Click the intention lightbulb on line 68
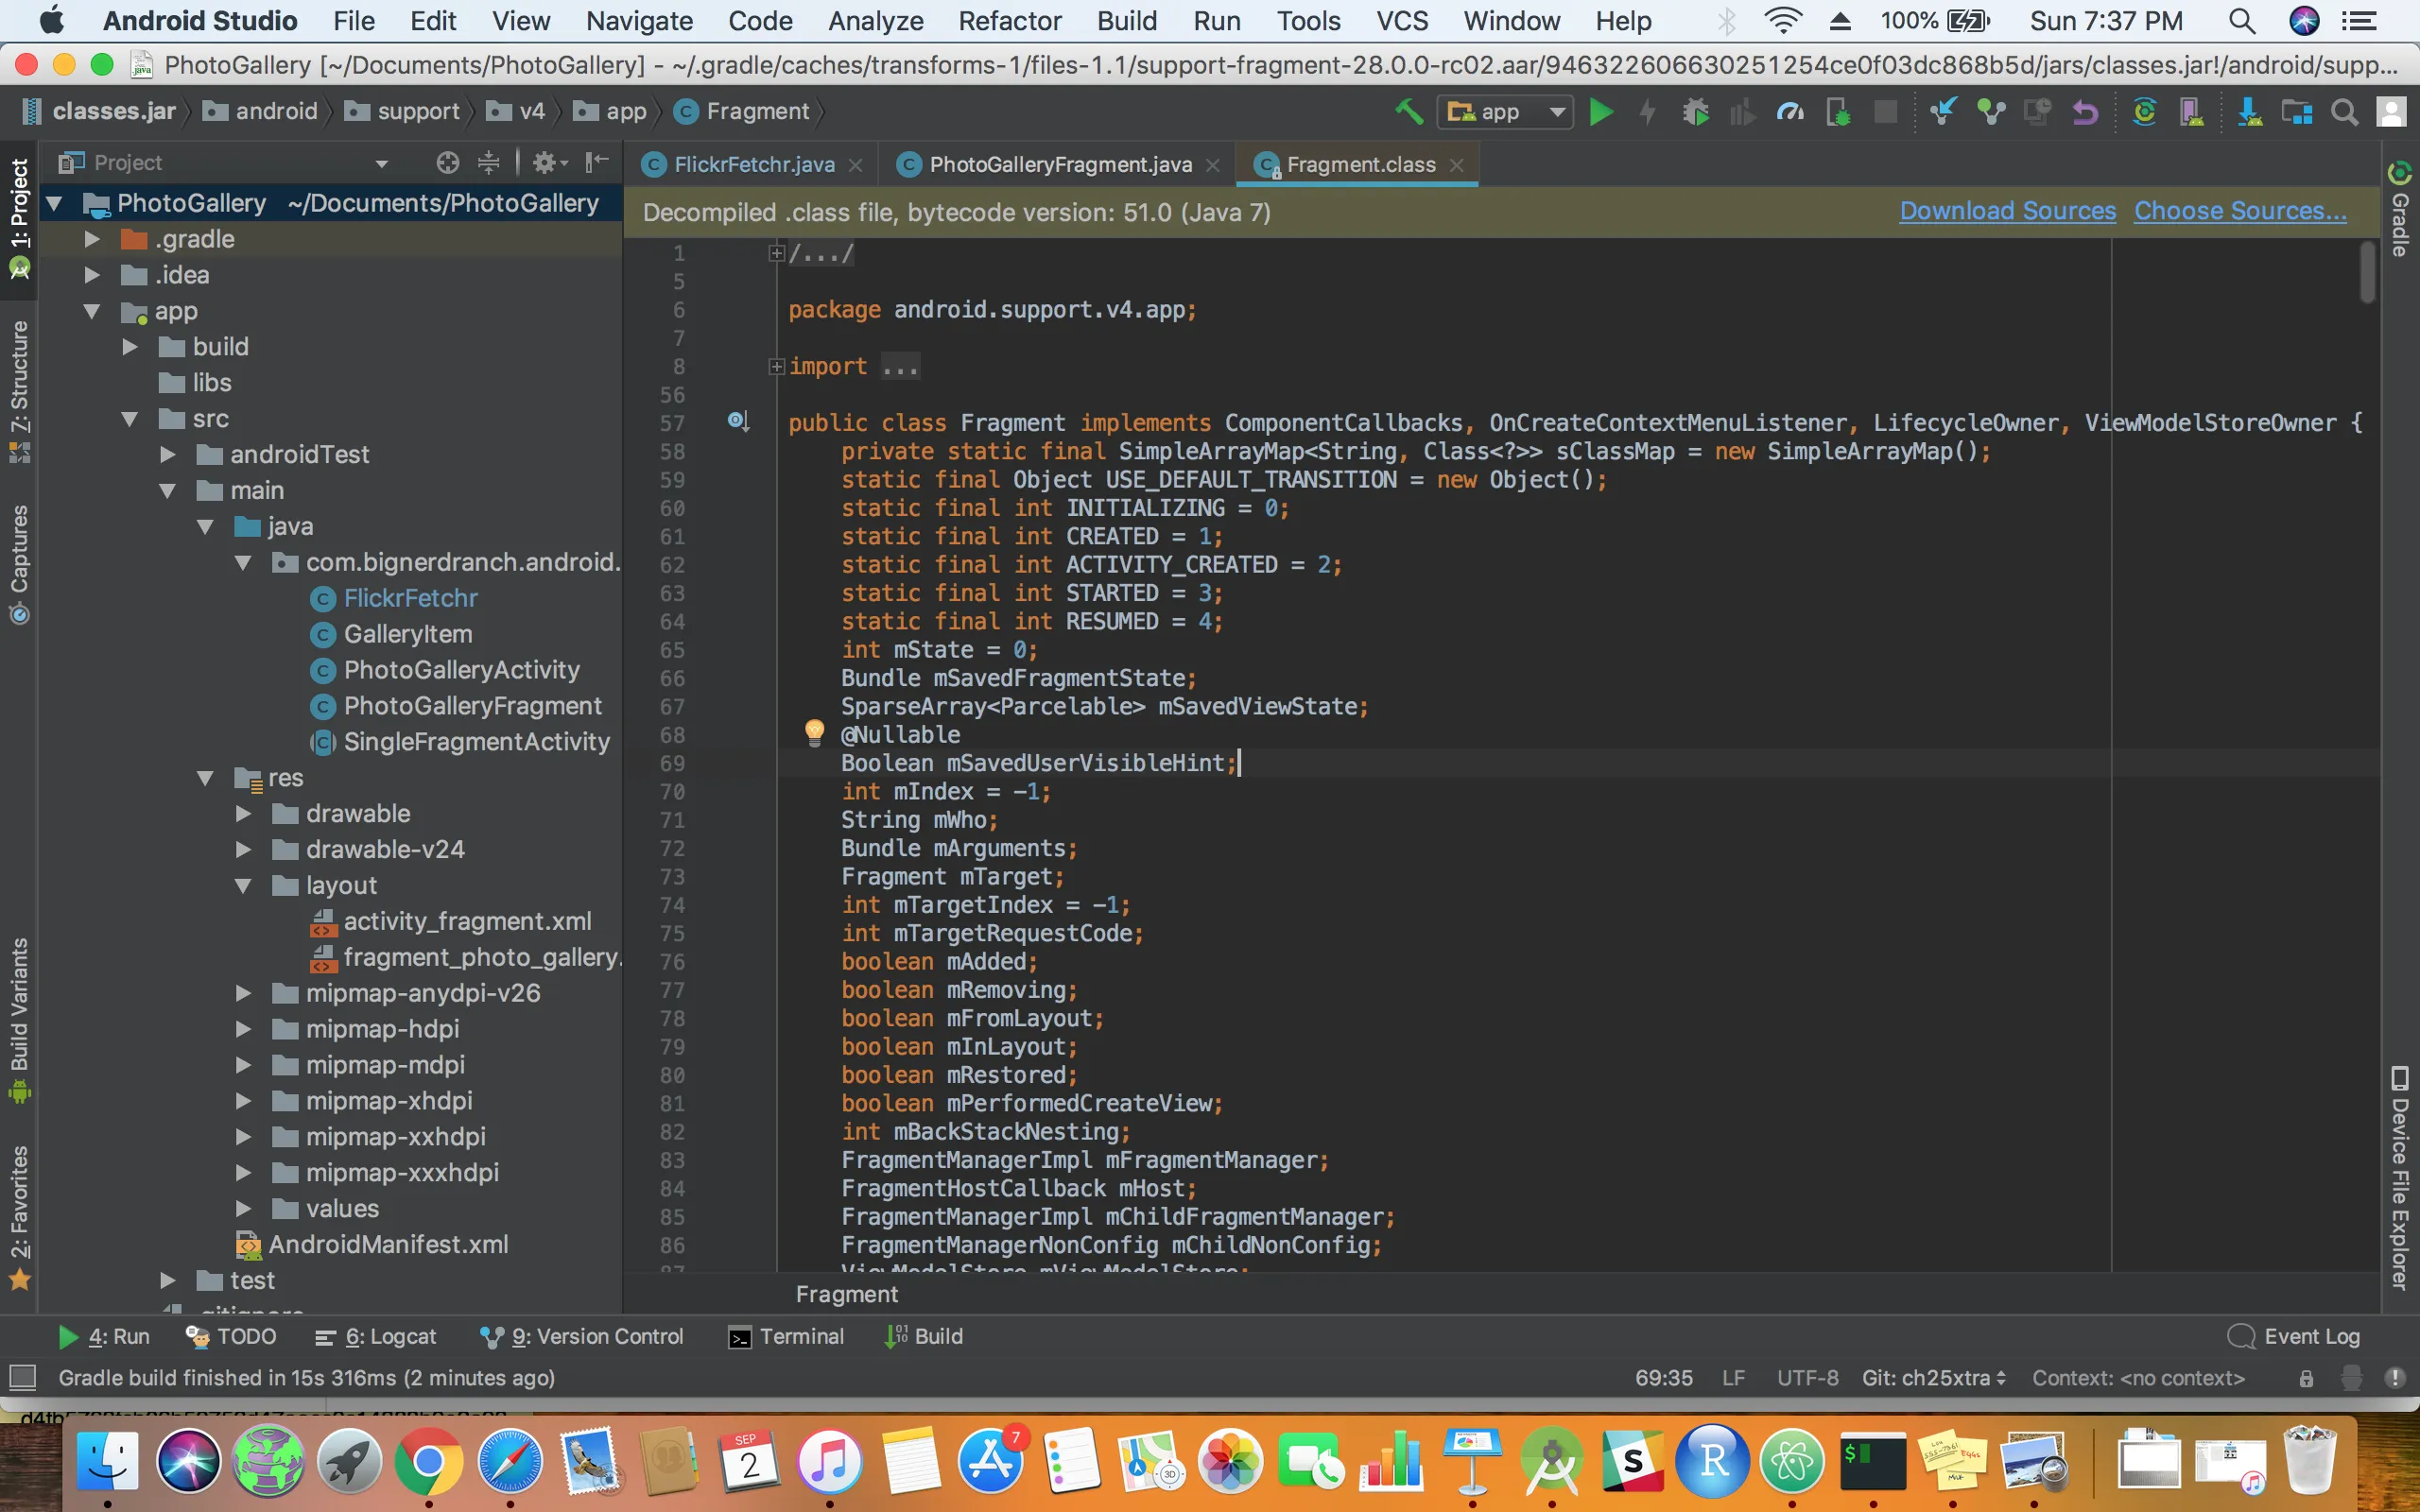 tap(814, 732)
